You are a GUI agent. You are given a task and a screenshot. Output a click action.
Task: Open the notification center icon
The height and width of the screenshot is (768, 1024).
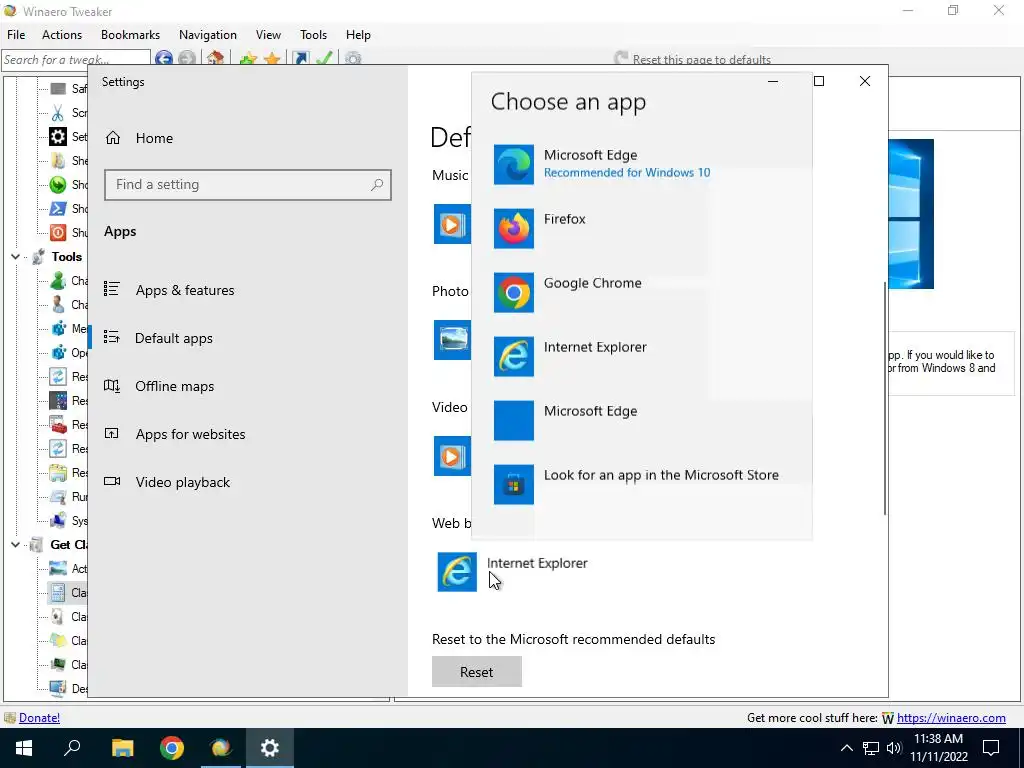click(x=991, y=748)
